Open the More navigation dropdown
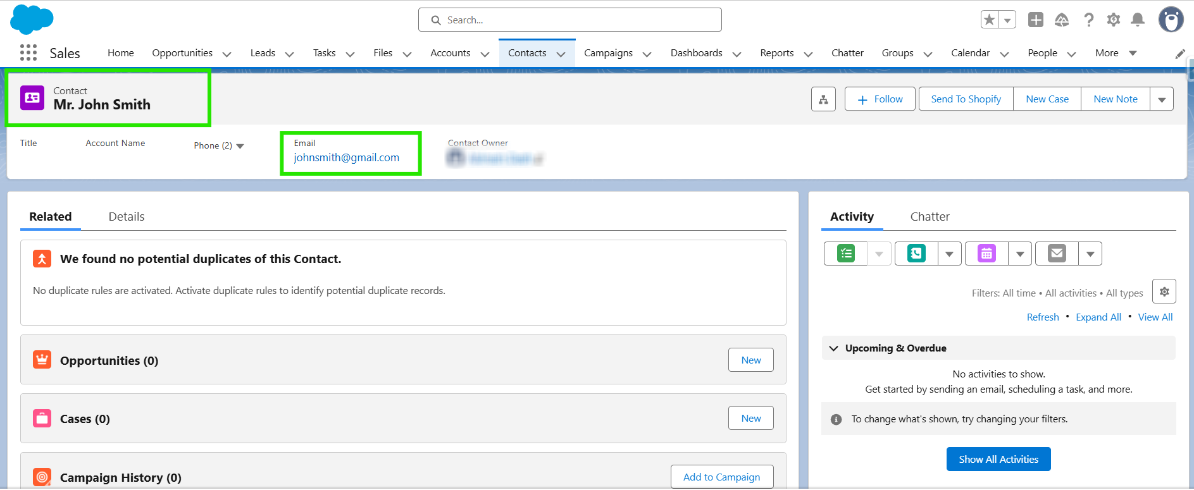This screenshot has width=1194, height=490. (x=1116, y=53)
